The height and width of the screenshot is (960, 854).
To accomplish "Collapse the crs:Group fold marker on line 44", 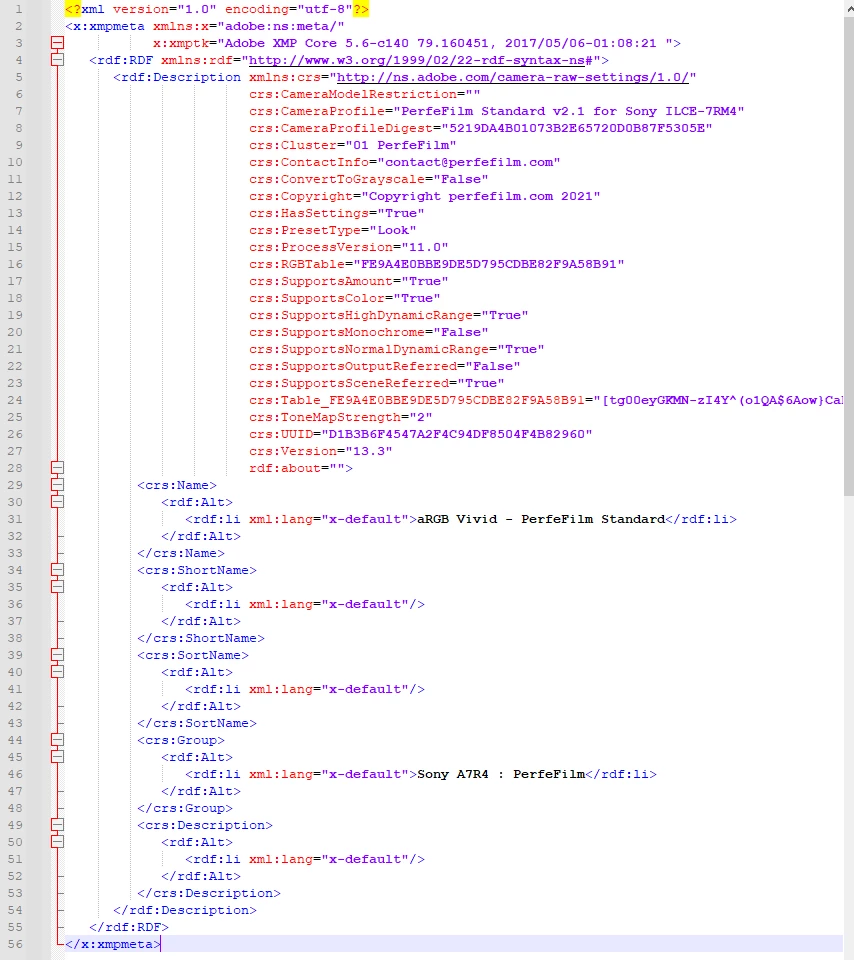I will [x=57, y=740].
